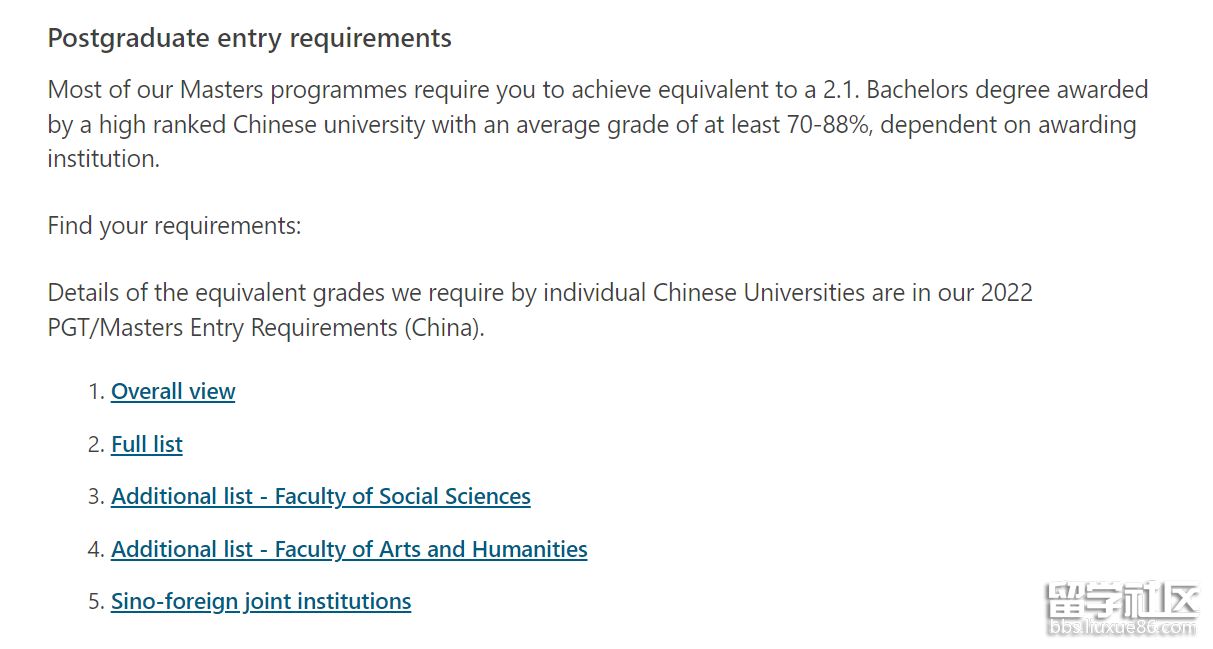This screenshot has height=649, width=1213.
Task: Click the word 'institution.' ending first paragraph
Action: 104,159
